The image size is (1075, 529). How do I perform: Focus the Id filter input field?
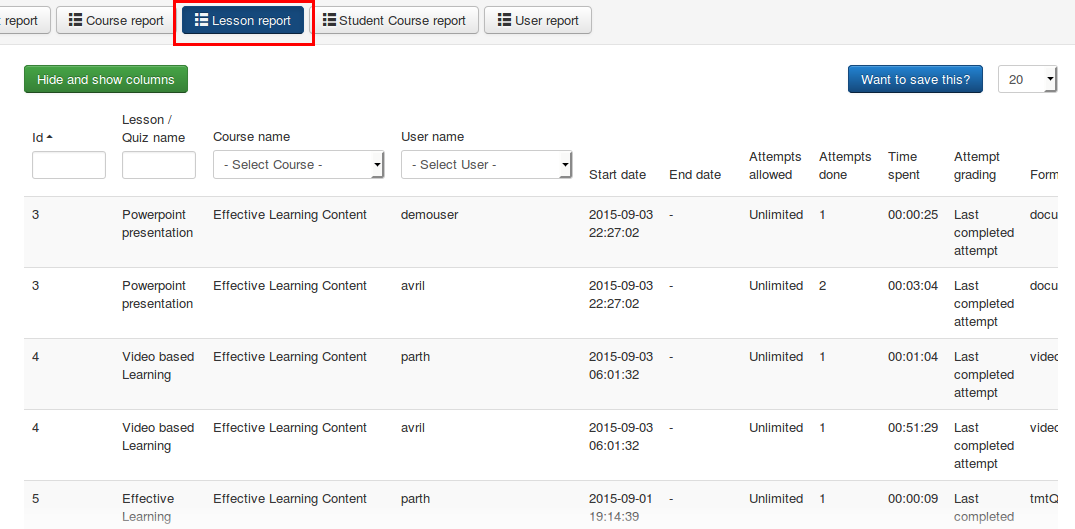coord(69,165)
